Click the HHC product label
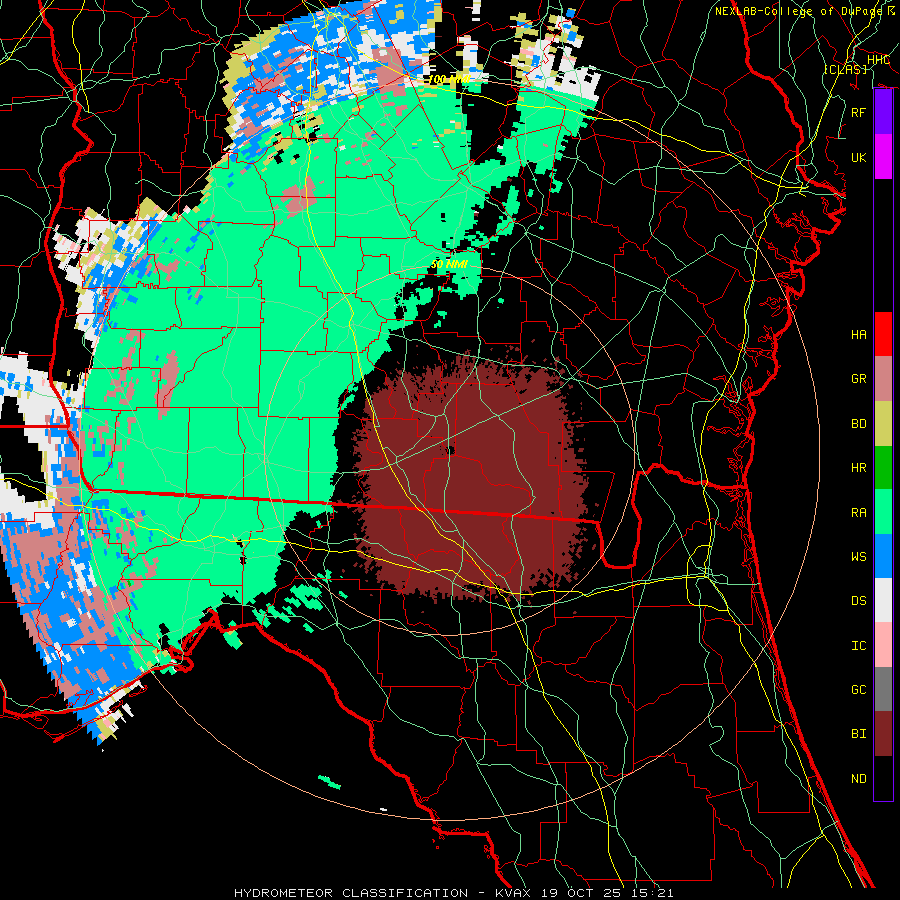This screenshot has height=900, width=900. click(879, 60)
